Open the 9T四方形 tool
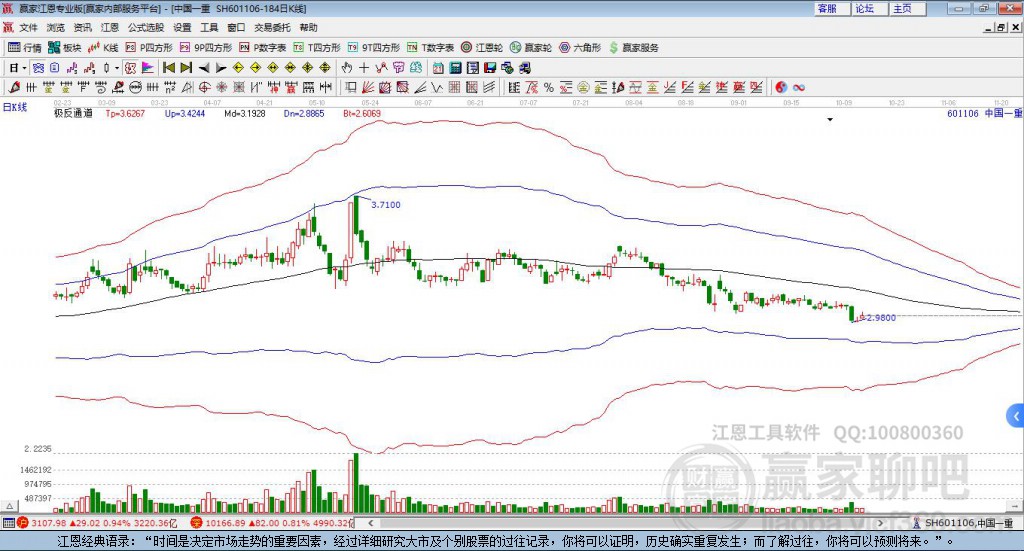This screenshot has height=551, width=1024. [374, 48]
